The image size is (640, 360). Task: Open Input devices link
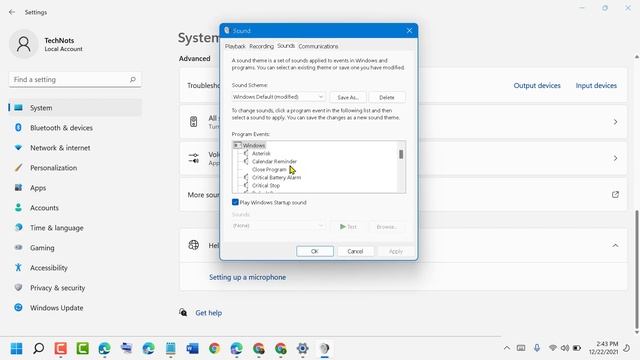coord(596,85)
